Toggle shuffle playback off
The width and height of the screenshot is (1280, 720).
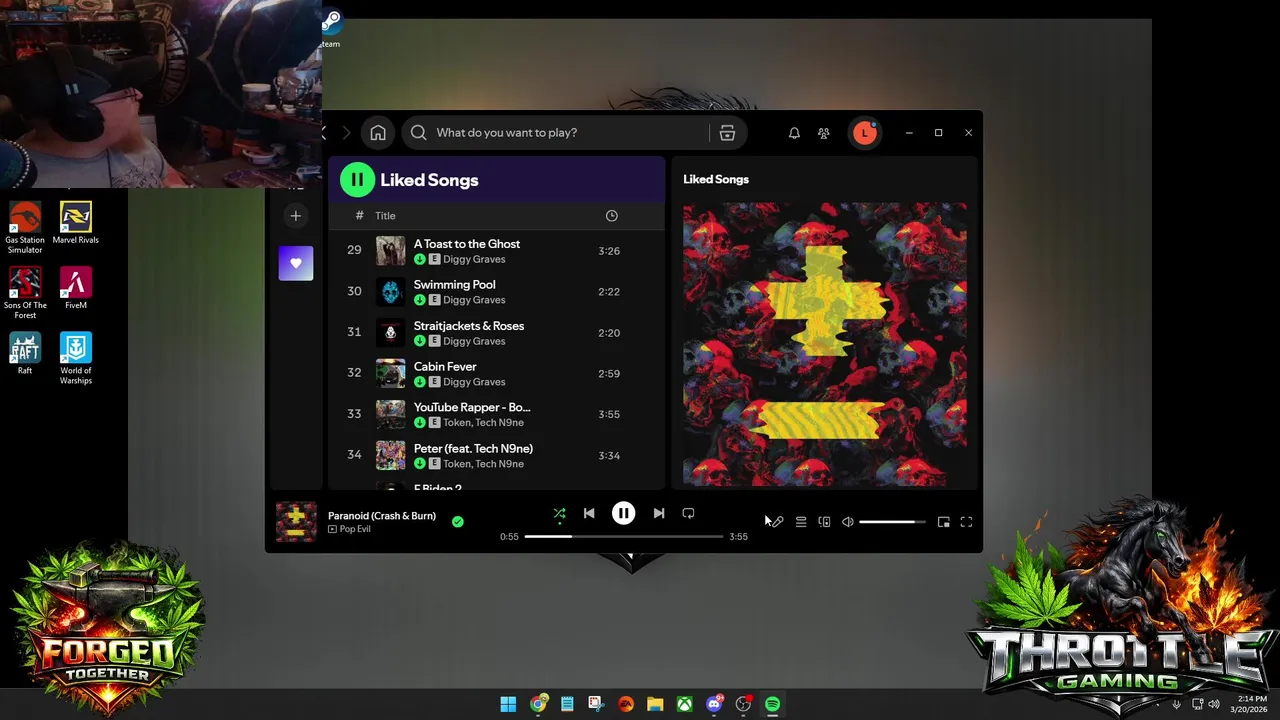tap(560, 514)
